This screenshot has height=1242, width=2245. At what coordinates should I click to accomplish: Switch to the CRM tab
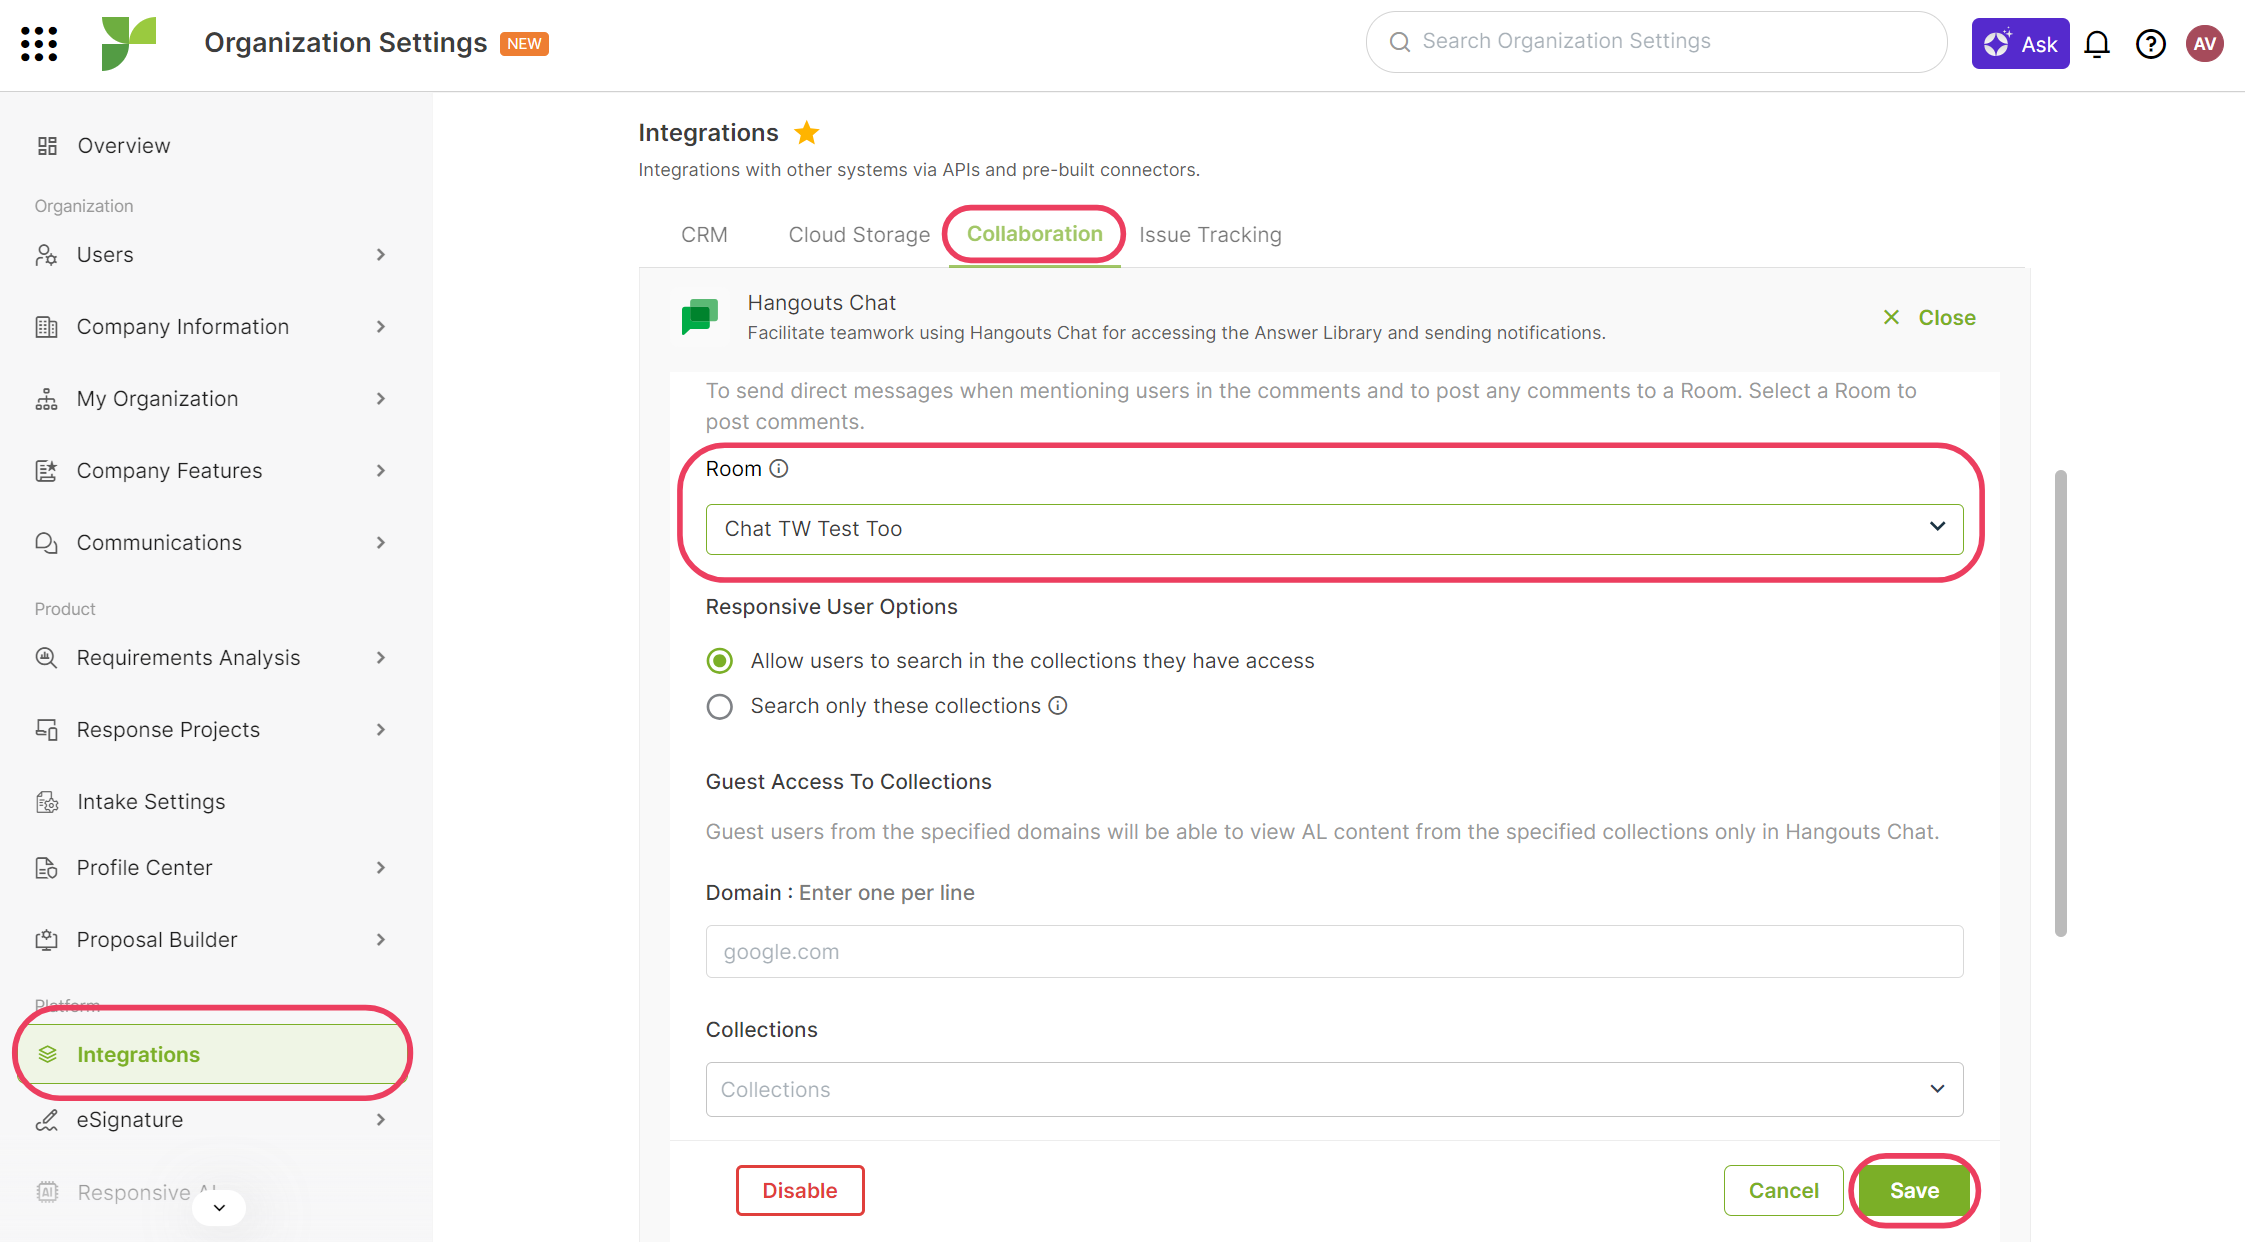pyautogui.click(x=704, y=235)
